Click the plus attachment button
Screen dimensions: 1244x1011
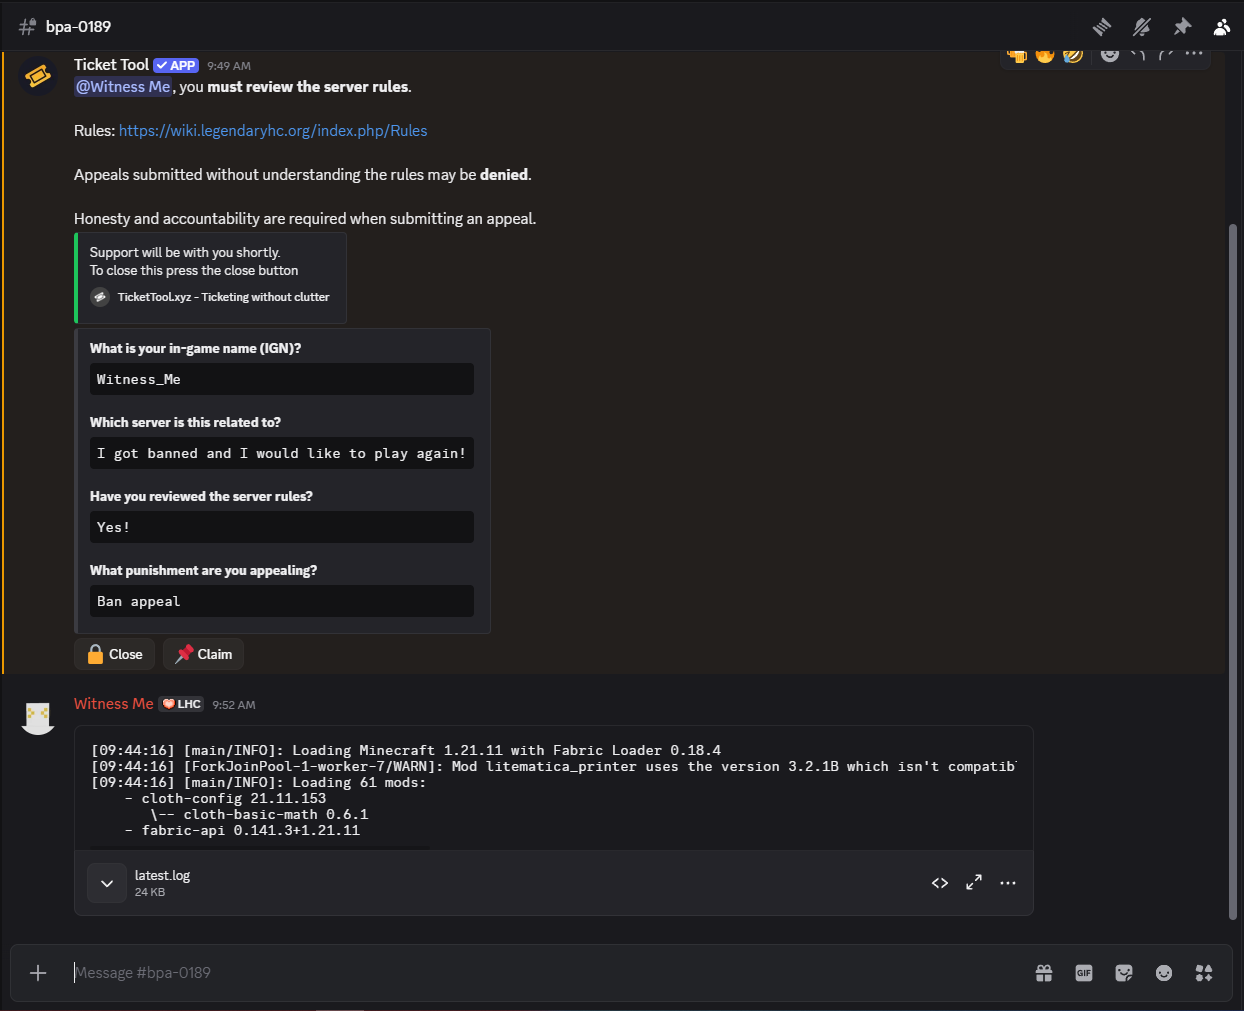click(x=38, y=973)
